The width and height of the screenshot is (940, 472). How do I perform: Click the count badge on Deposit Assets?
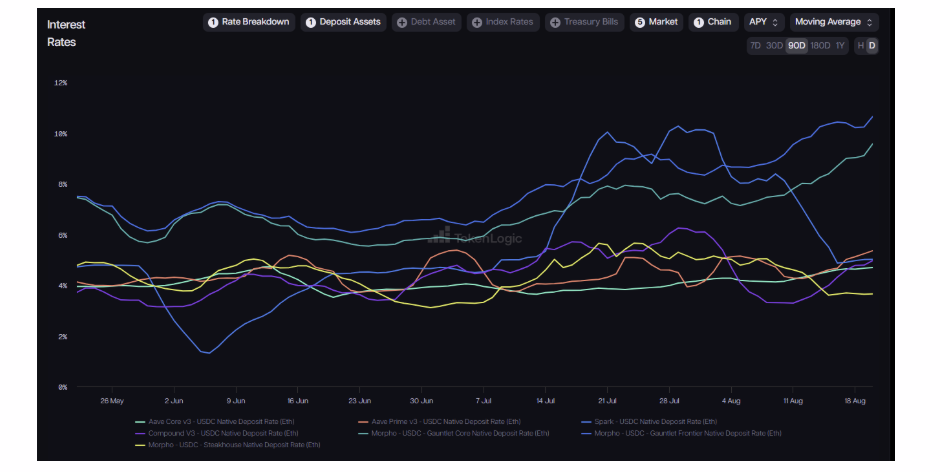(311, 23)
